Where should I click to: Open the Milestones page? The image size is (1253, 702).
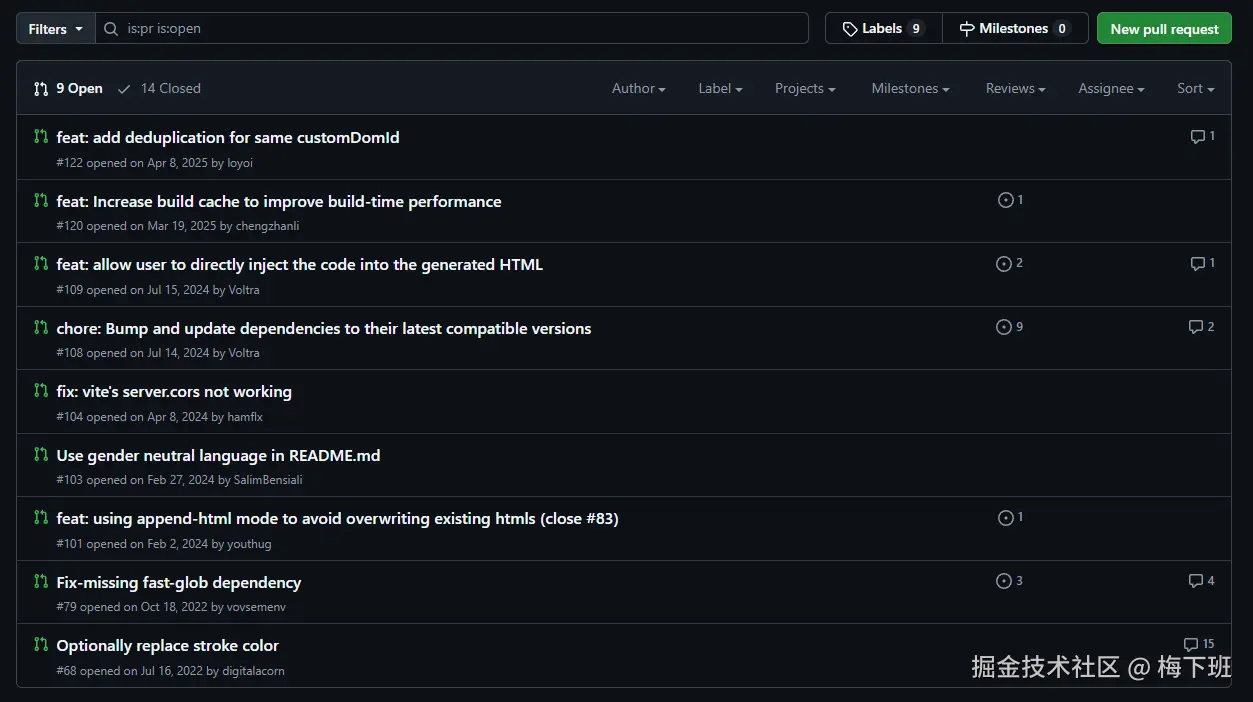click(x=1014, y=29)
